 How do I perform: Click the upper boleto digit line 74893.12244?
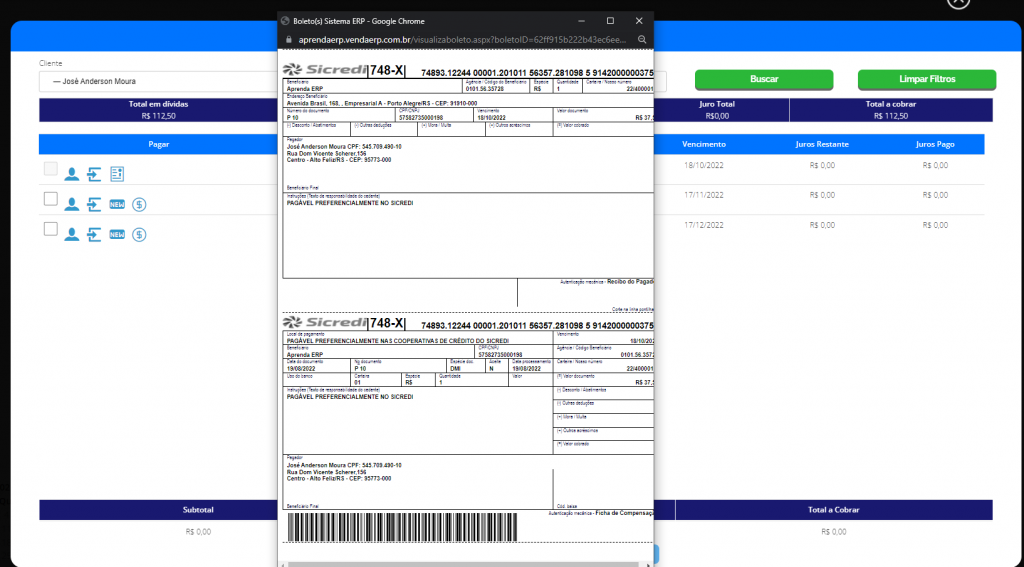point(537,73)
